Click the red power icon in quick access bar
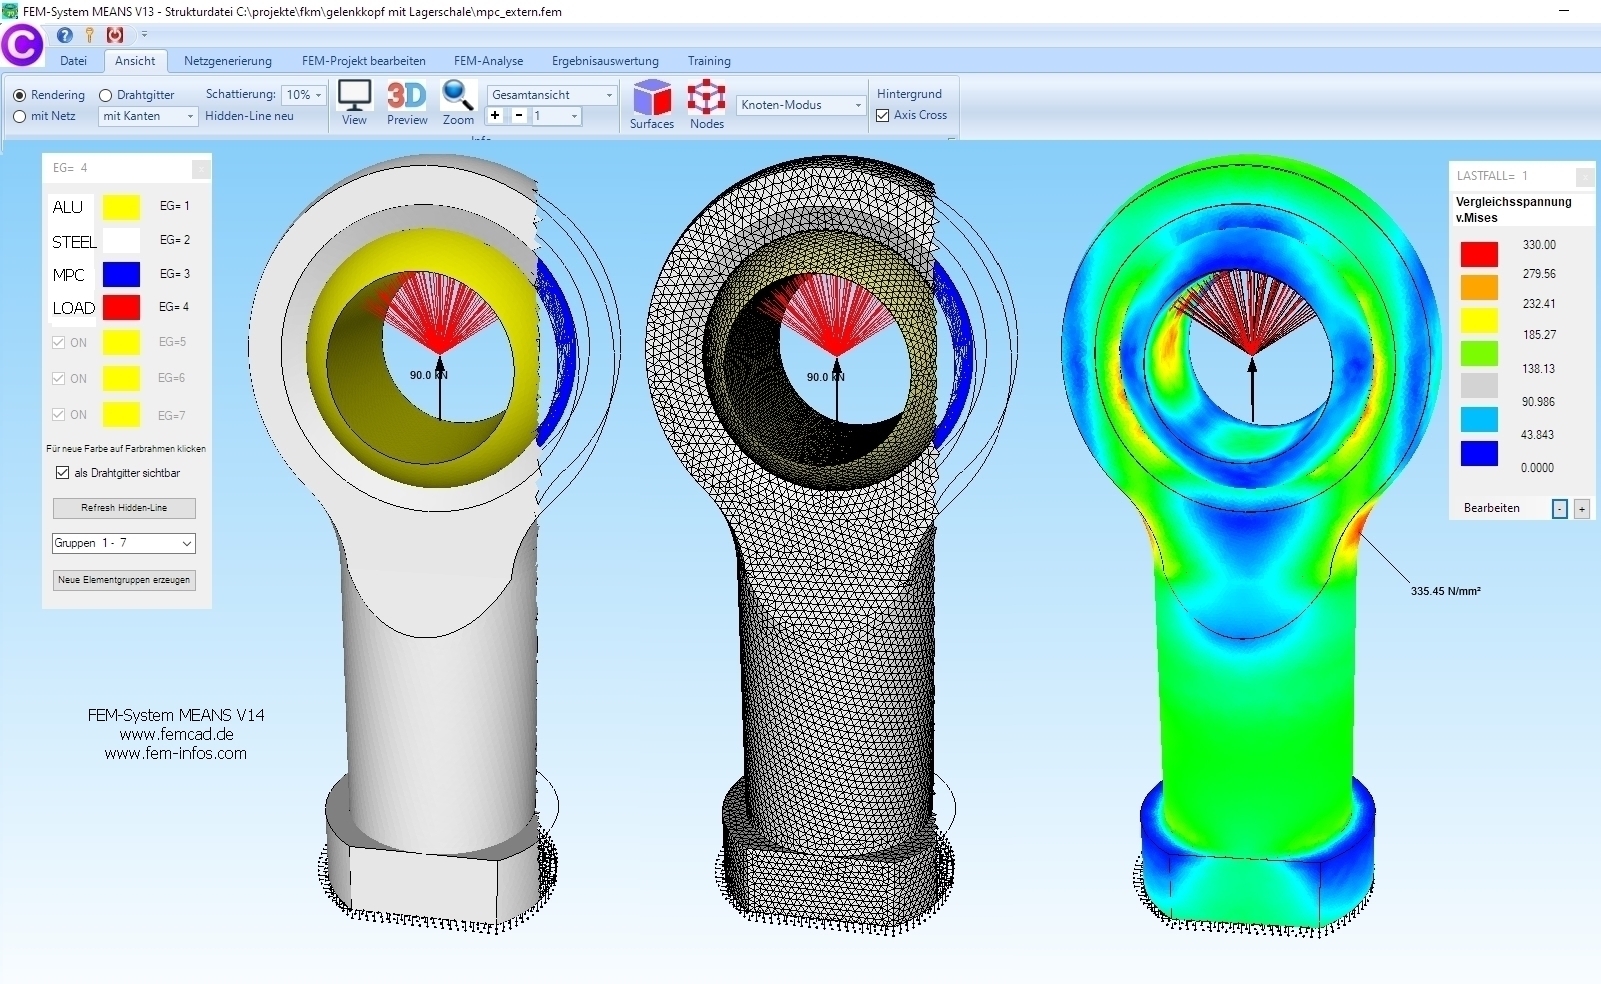The width and height of the screenshot is (1601, 984). 115,35
